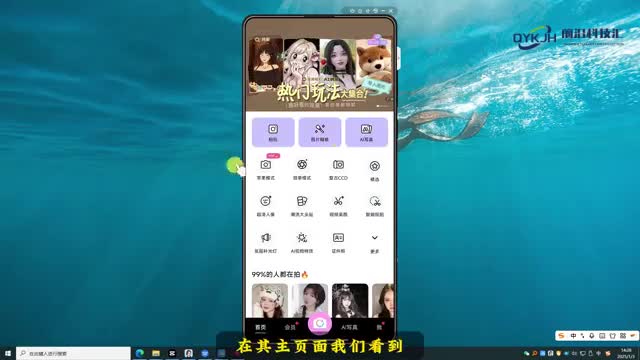Open the 补光灯 fill light icon
Image resolution: width=640 pixels, height=360 pixels.
266,238
